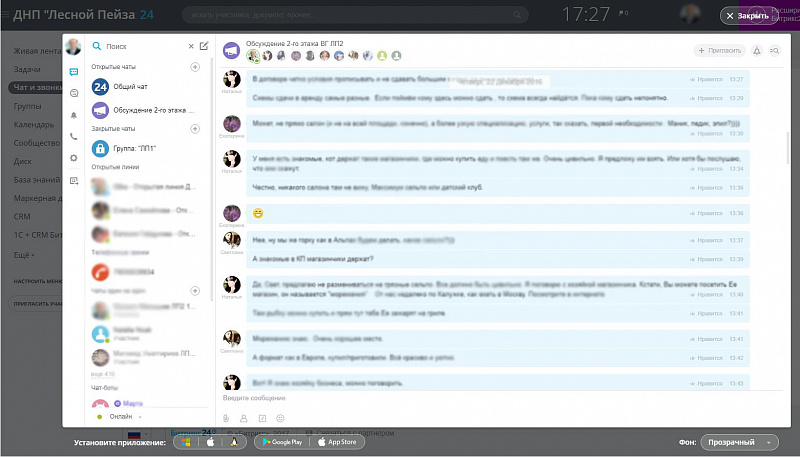The width and height of the screenshot is (800, 457).
Task: Click the megaphone chat avatar in header
Action: click(232, 50)
